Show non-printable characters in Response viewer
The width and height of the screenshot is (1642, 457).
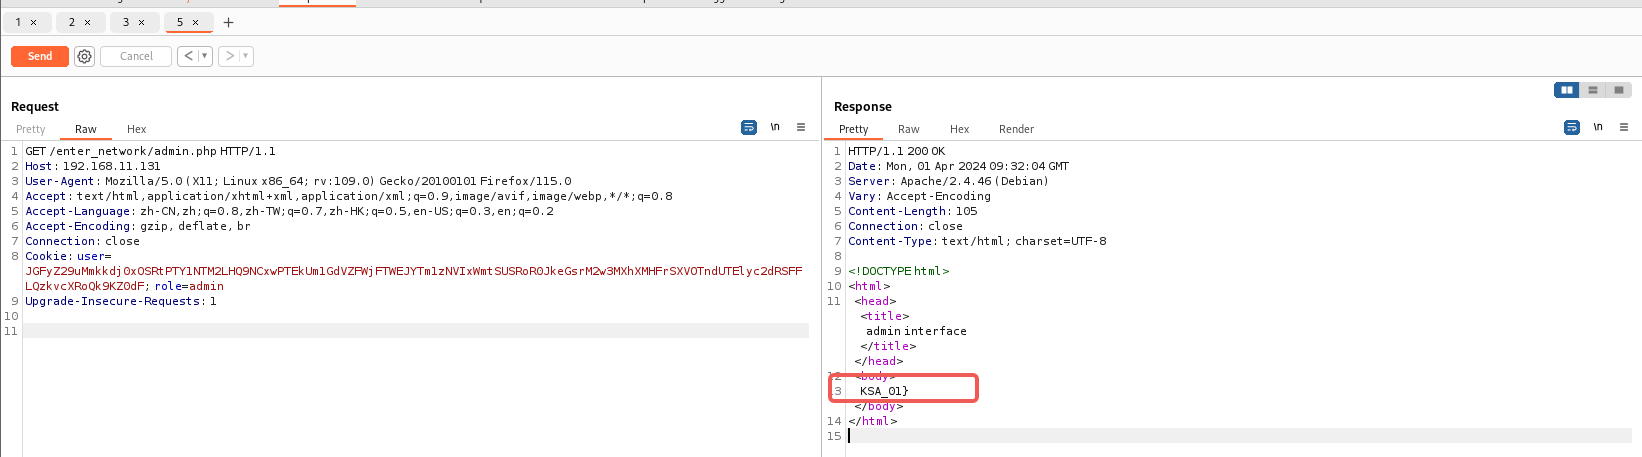pos(1598,127)
